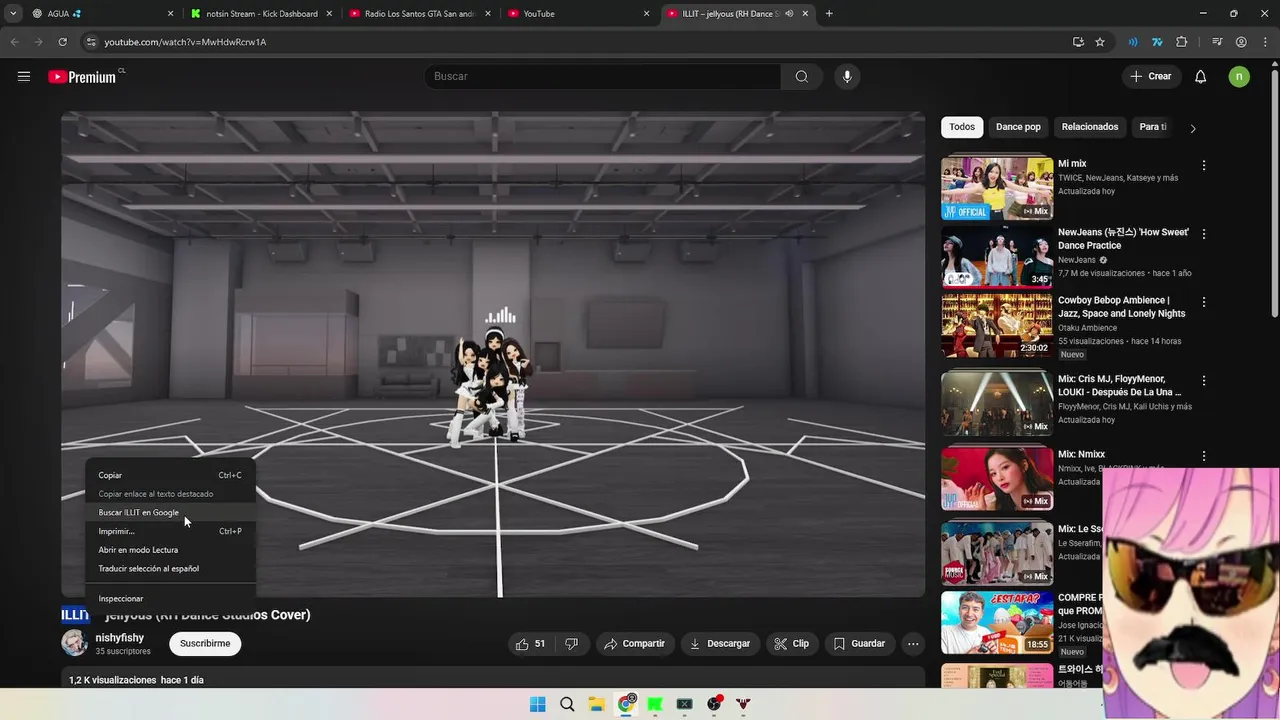The image size is (1280, 720).
Task: Open the tab search dropdown arrow
Action: pos(12,14)
